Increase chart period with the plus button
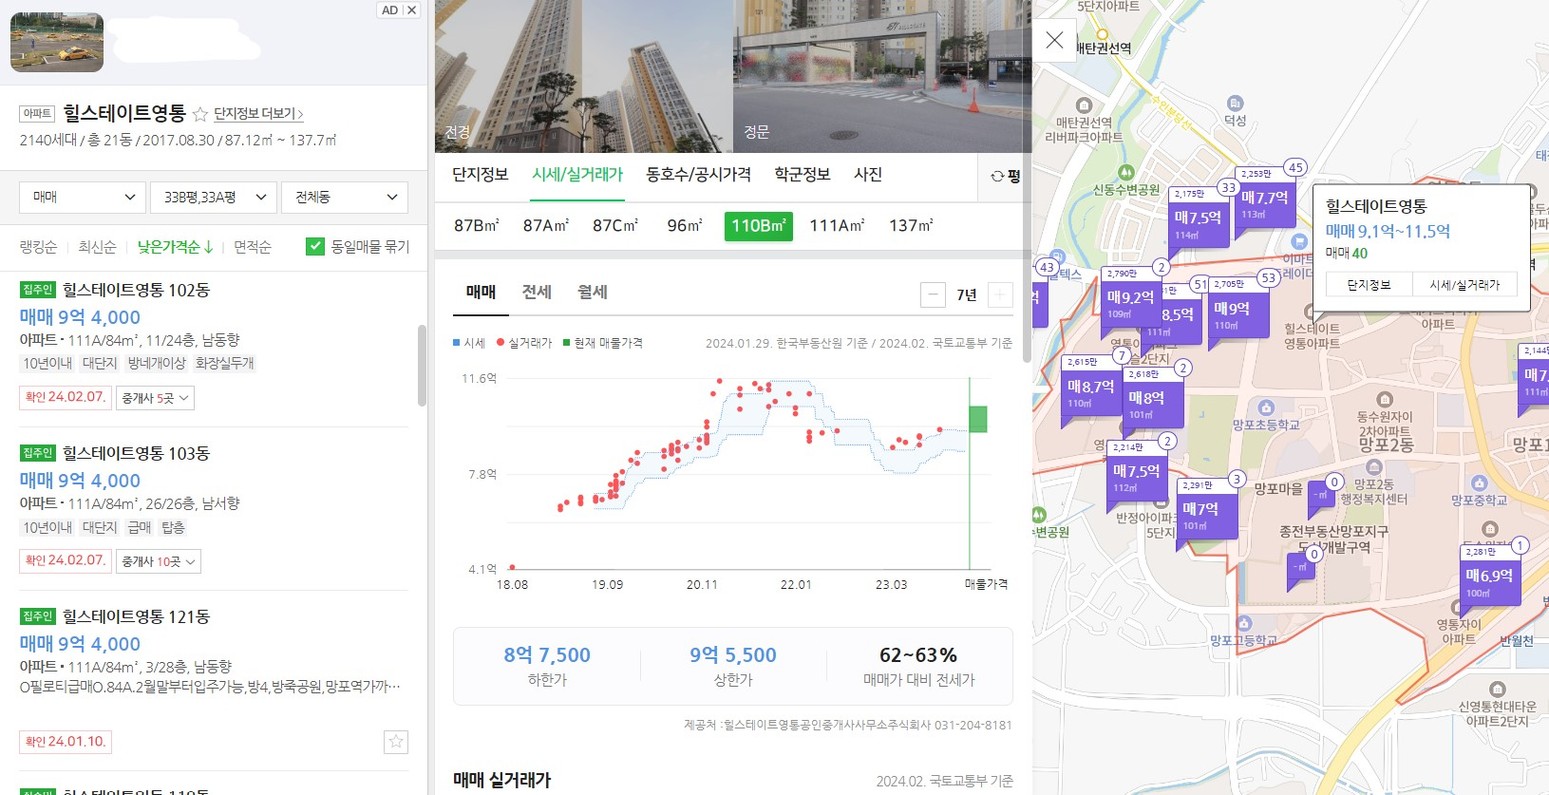Viewport: 1549px width, 795px height. click(x=999, y=294)
